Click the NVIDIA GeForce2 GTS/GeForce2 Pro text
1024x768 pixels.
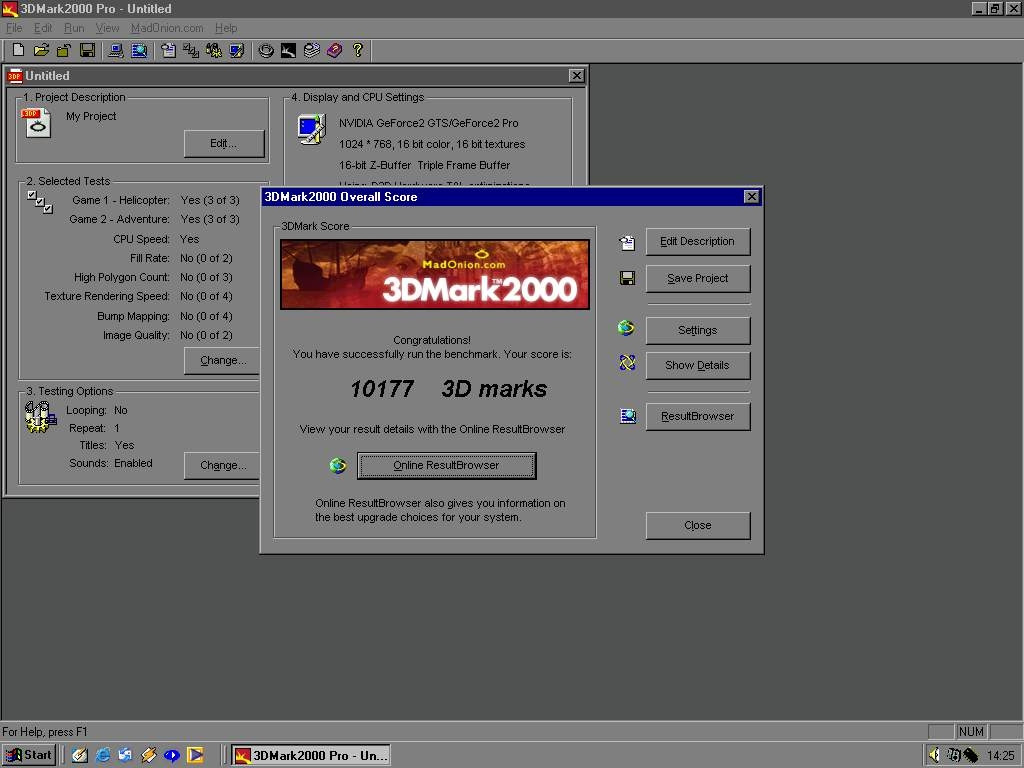coord(428,123)
